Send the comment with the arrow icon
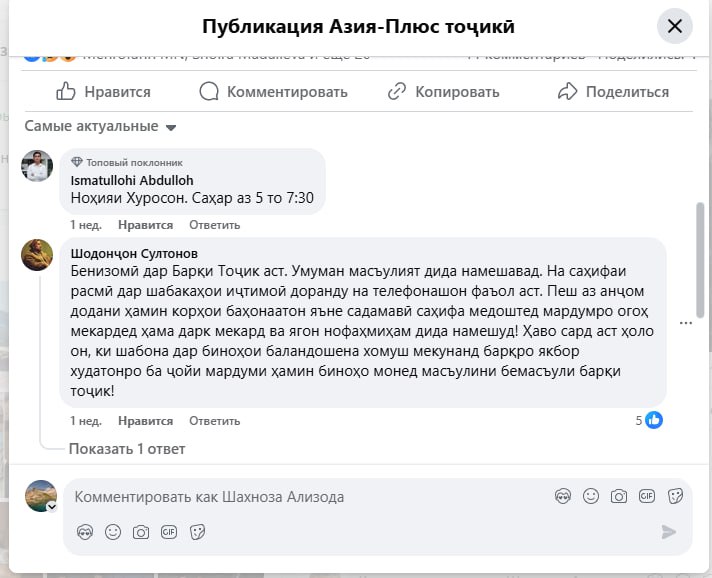 [669, 532]
